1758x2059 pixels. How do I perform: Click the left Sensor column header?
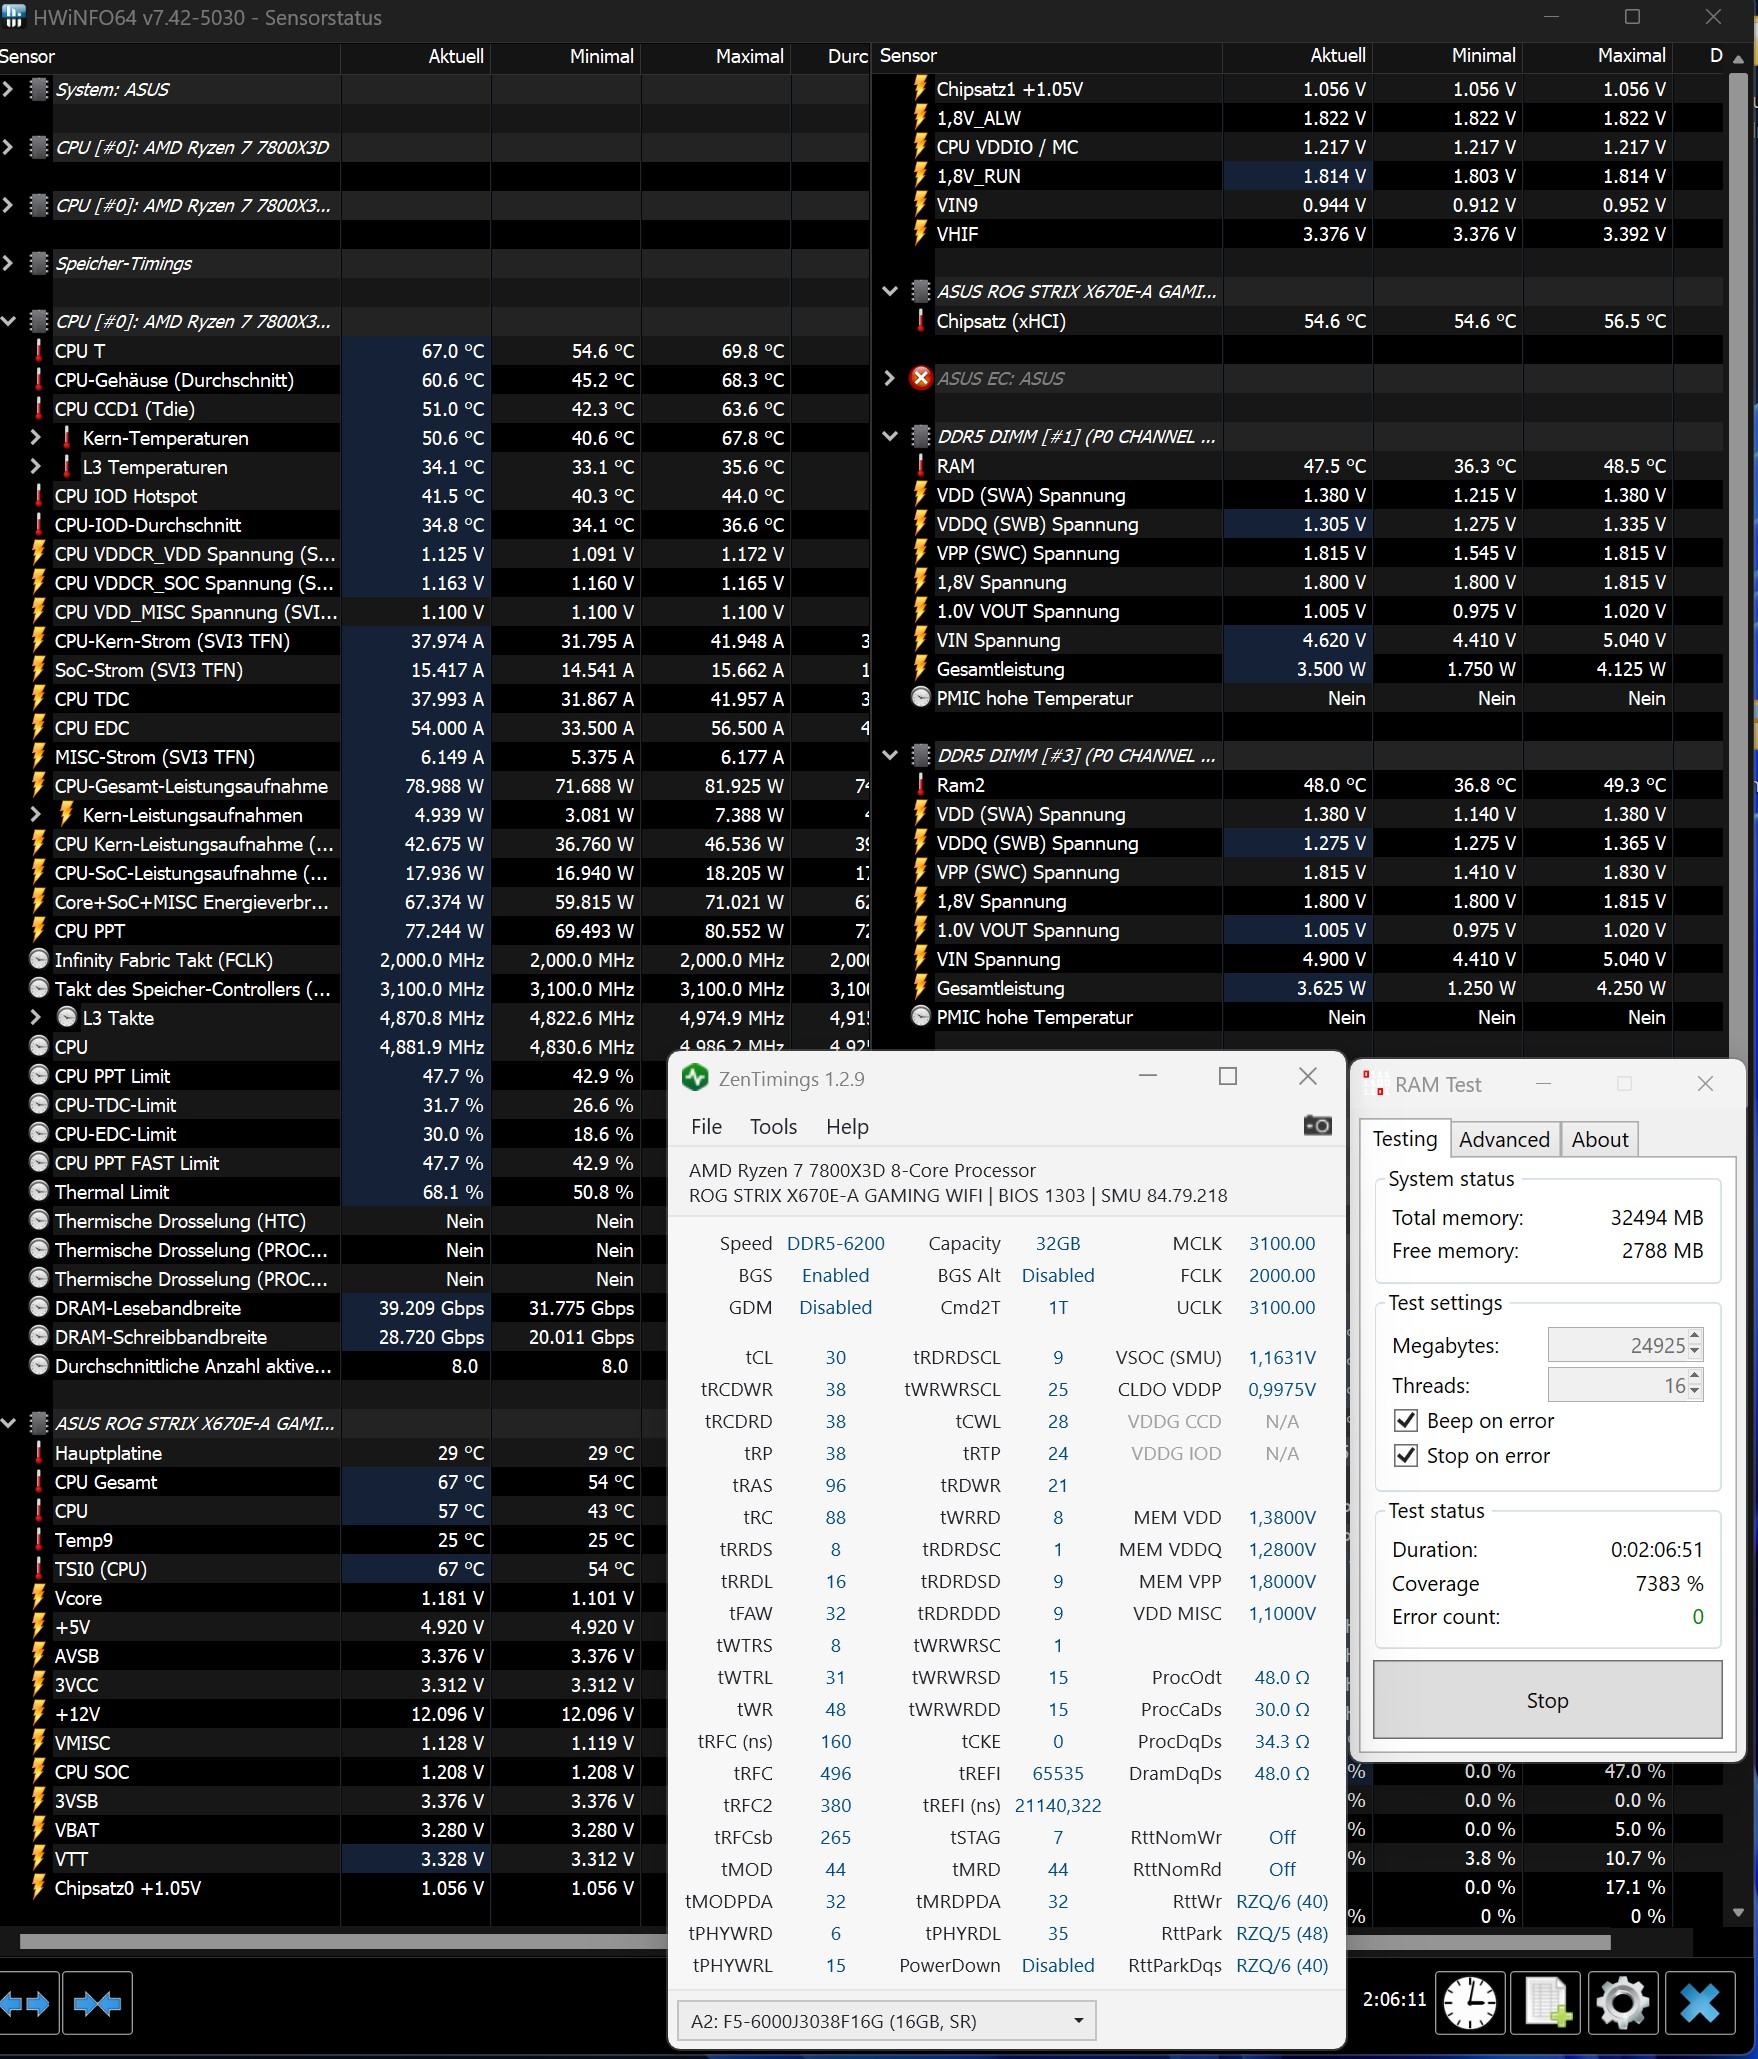tap(170, 56)
